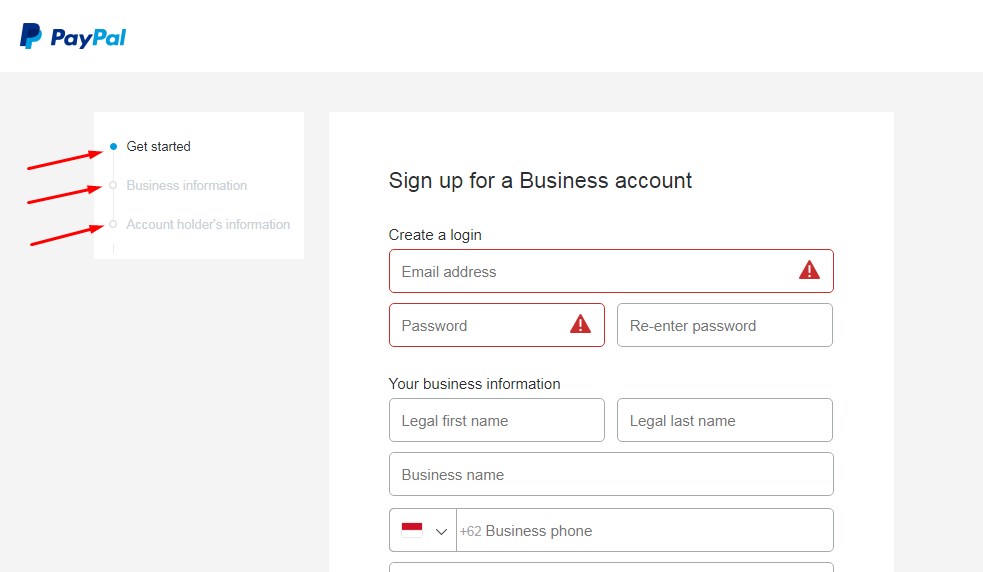
Task: Focus the Business phone field
Action: tap(644, 531)
